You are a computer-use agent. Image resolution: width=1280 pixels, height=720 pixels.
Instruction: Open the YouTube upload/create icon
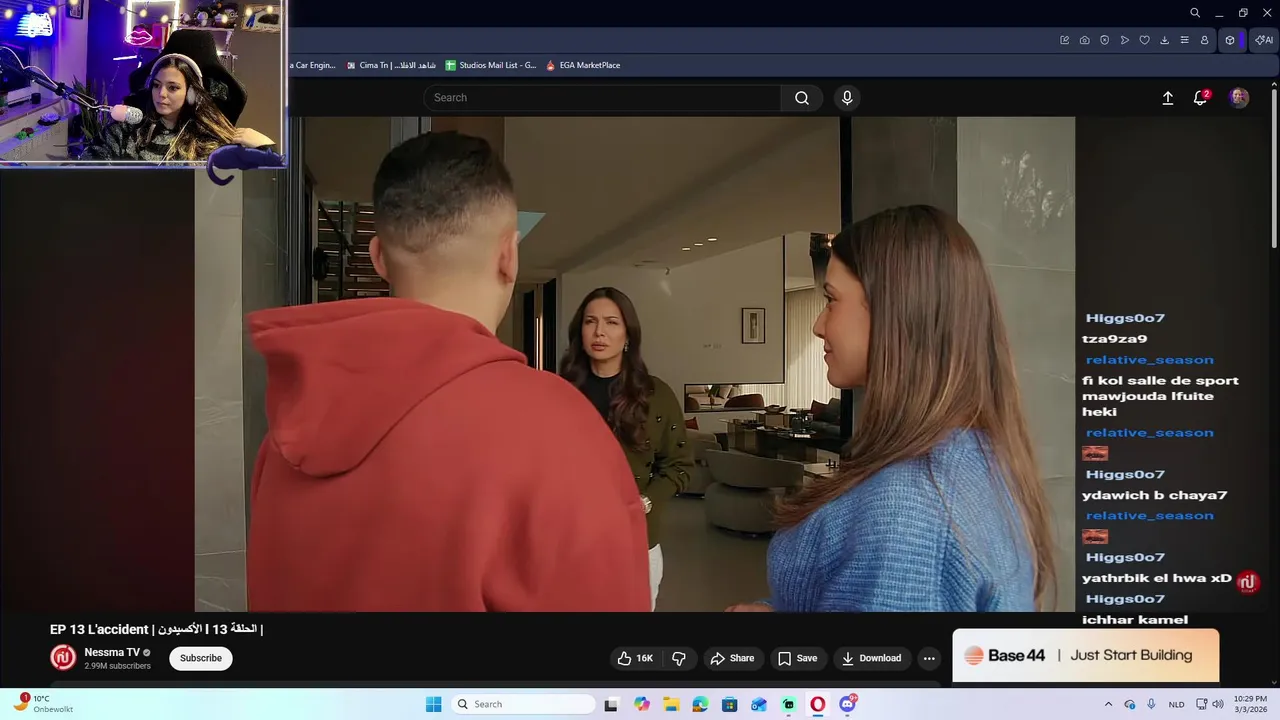(1167, 98)
